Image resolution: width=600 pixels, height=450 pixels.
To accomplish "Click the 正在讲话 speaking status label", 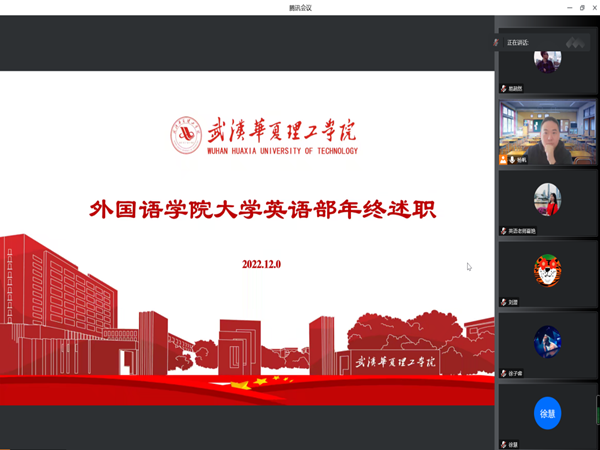I will click(x=518, y=42).
